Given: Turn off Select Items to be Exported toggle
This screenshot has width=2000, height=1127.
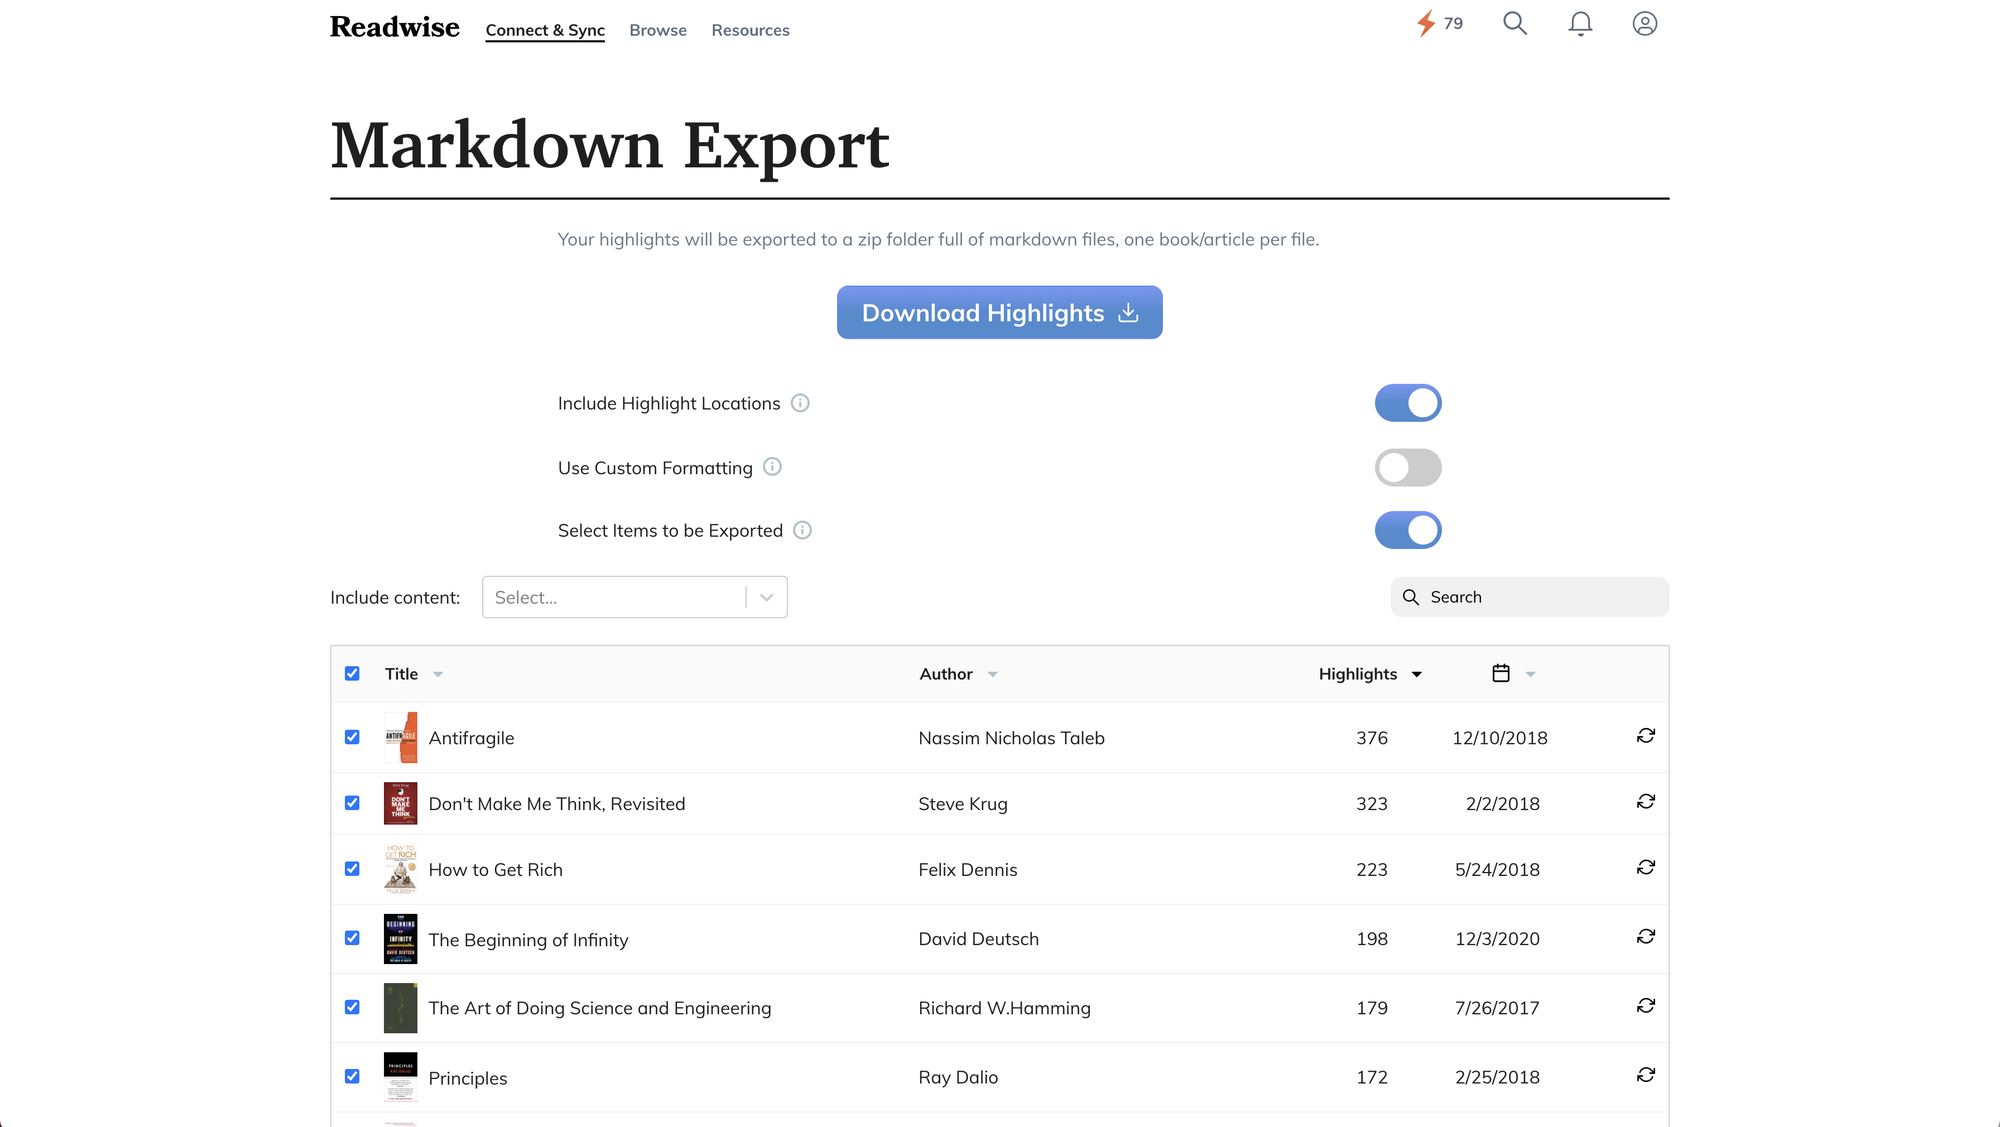Looking at the screenshot, I should [x=1408, y=530].
